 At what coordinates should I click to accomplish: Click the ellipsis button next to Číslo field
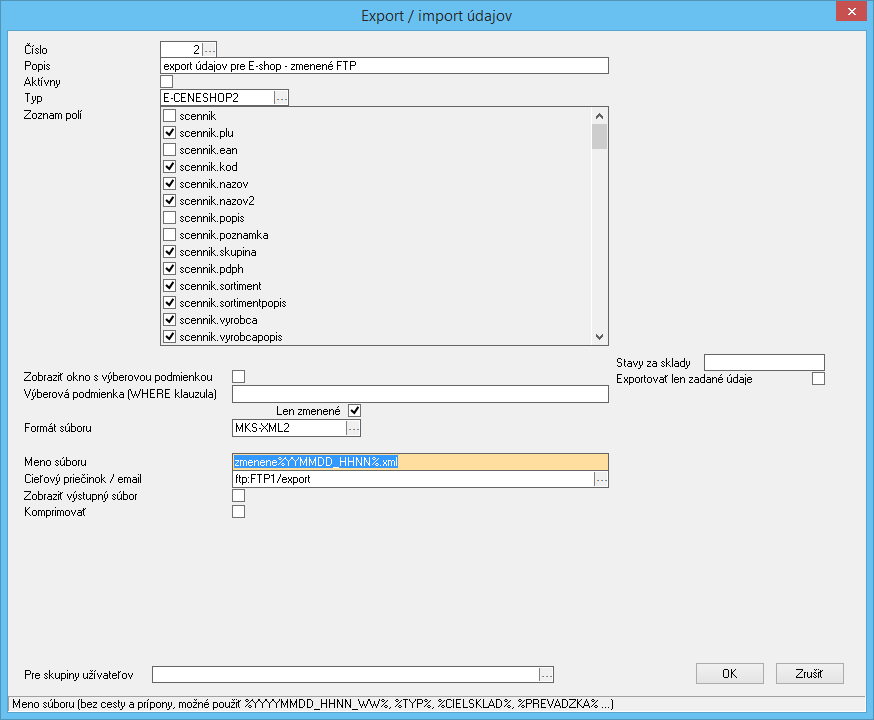click(x=210, y=49)
